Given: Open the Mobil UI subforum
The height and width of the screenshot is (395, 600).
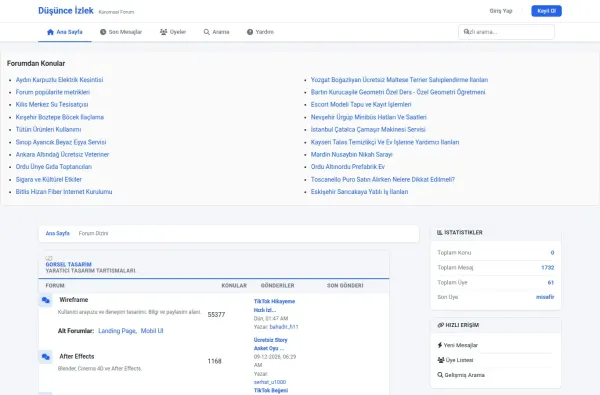Looking at the screenshot, I should [x=152, y=331].
